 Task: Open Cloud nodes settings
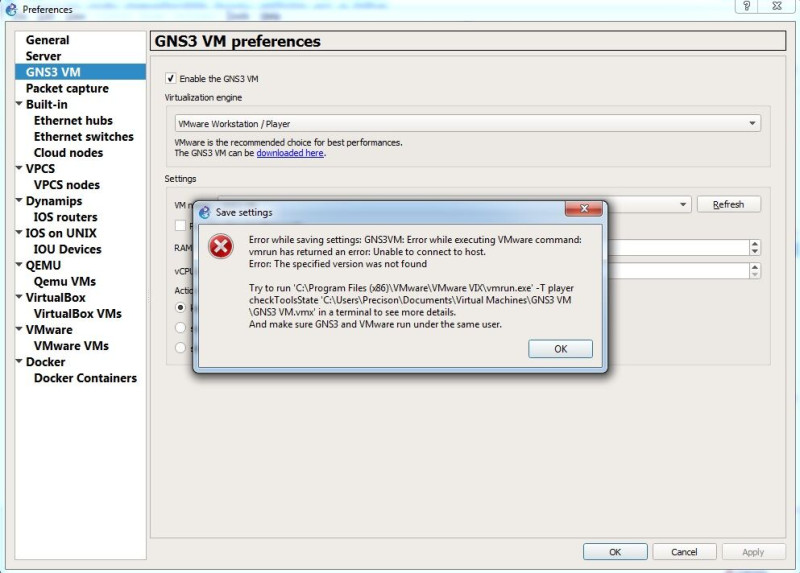(x=68, y=153)
